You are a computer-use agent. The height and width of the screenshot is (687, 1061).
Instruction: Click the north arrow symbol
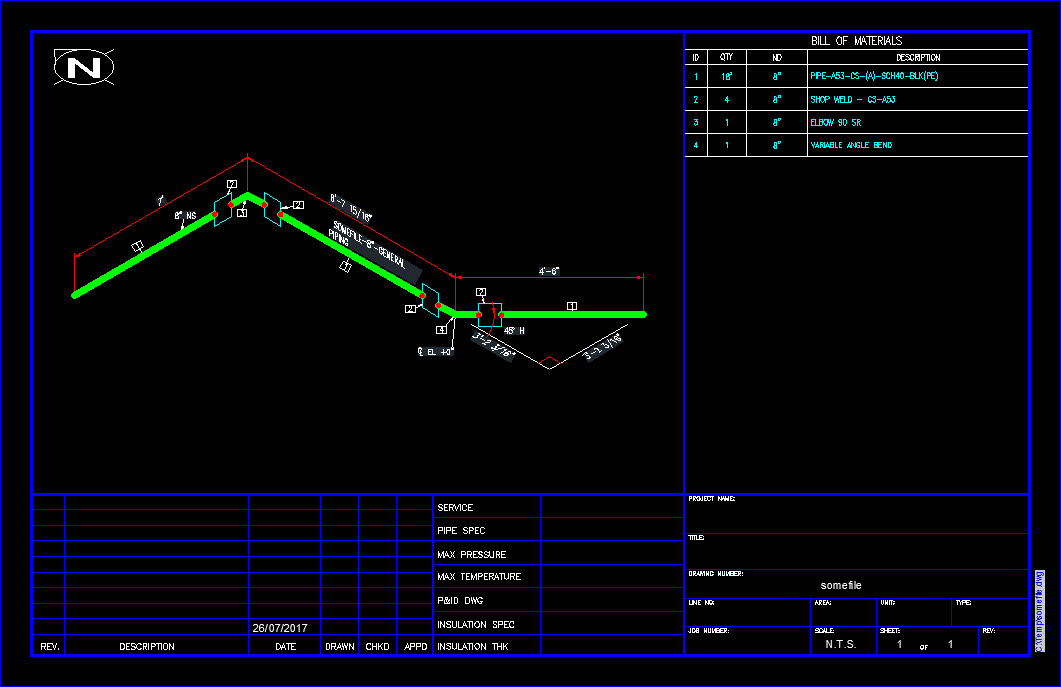click(x=84, y=67)
